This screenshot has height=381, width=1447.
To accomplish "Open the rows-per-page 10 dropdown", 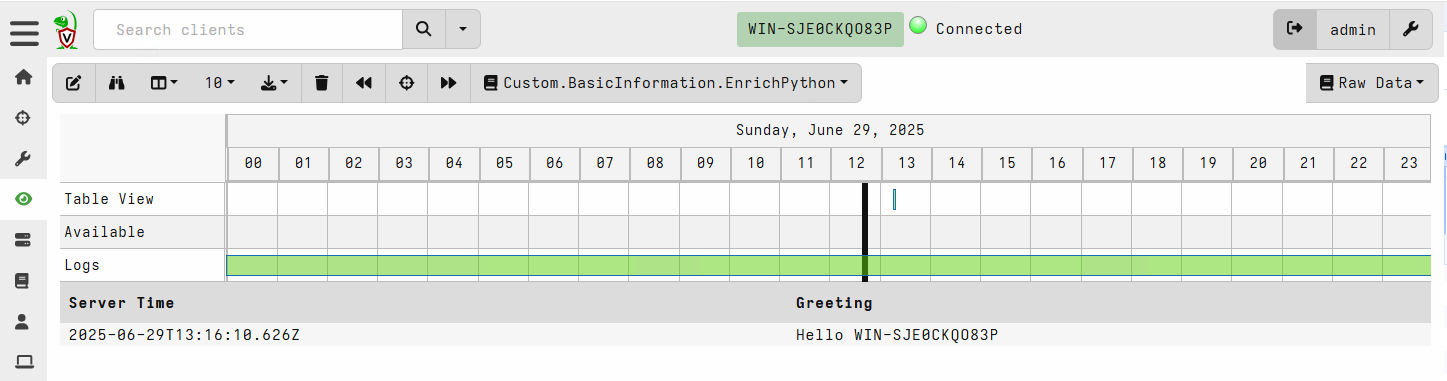I will (219, 83).
